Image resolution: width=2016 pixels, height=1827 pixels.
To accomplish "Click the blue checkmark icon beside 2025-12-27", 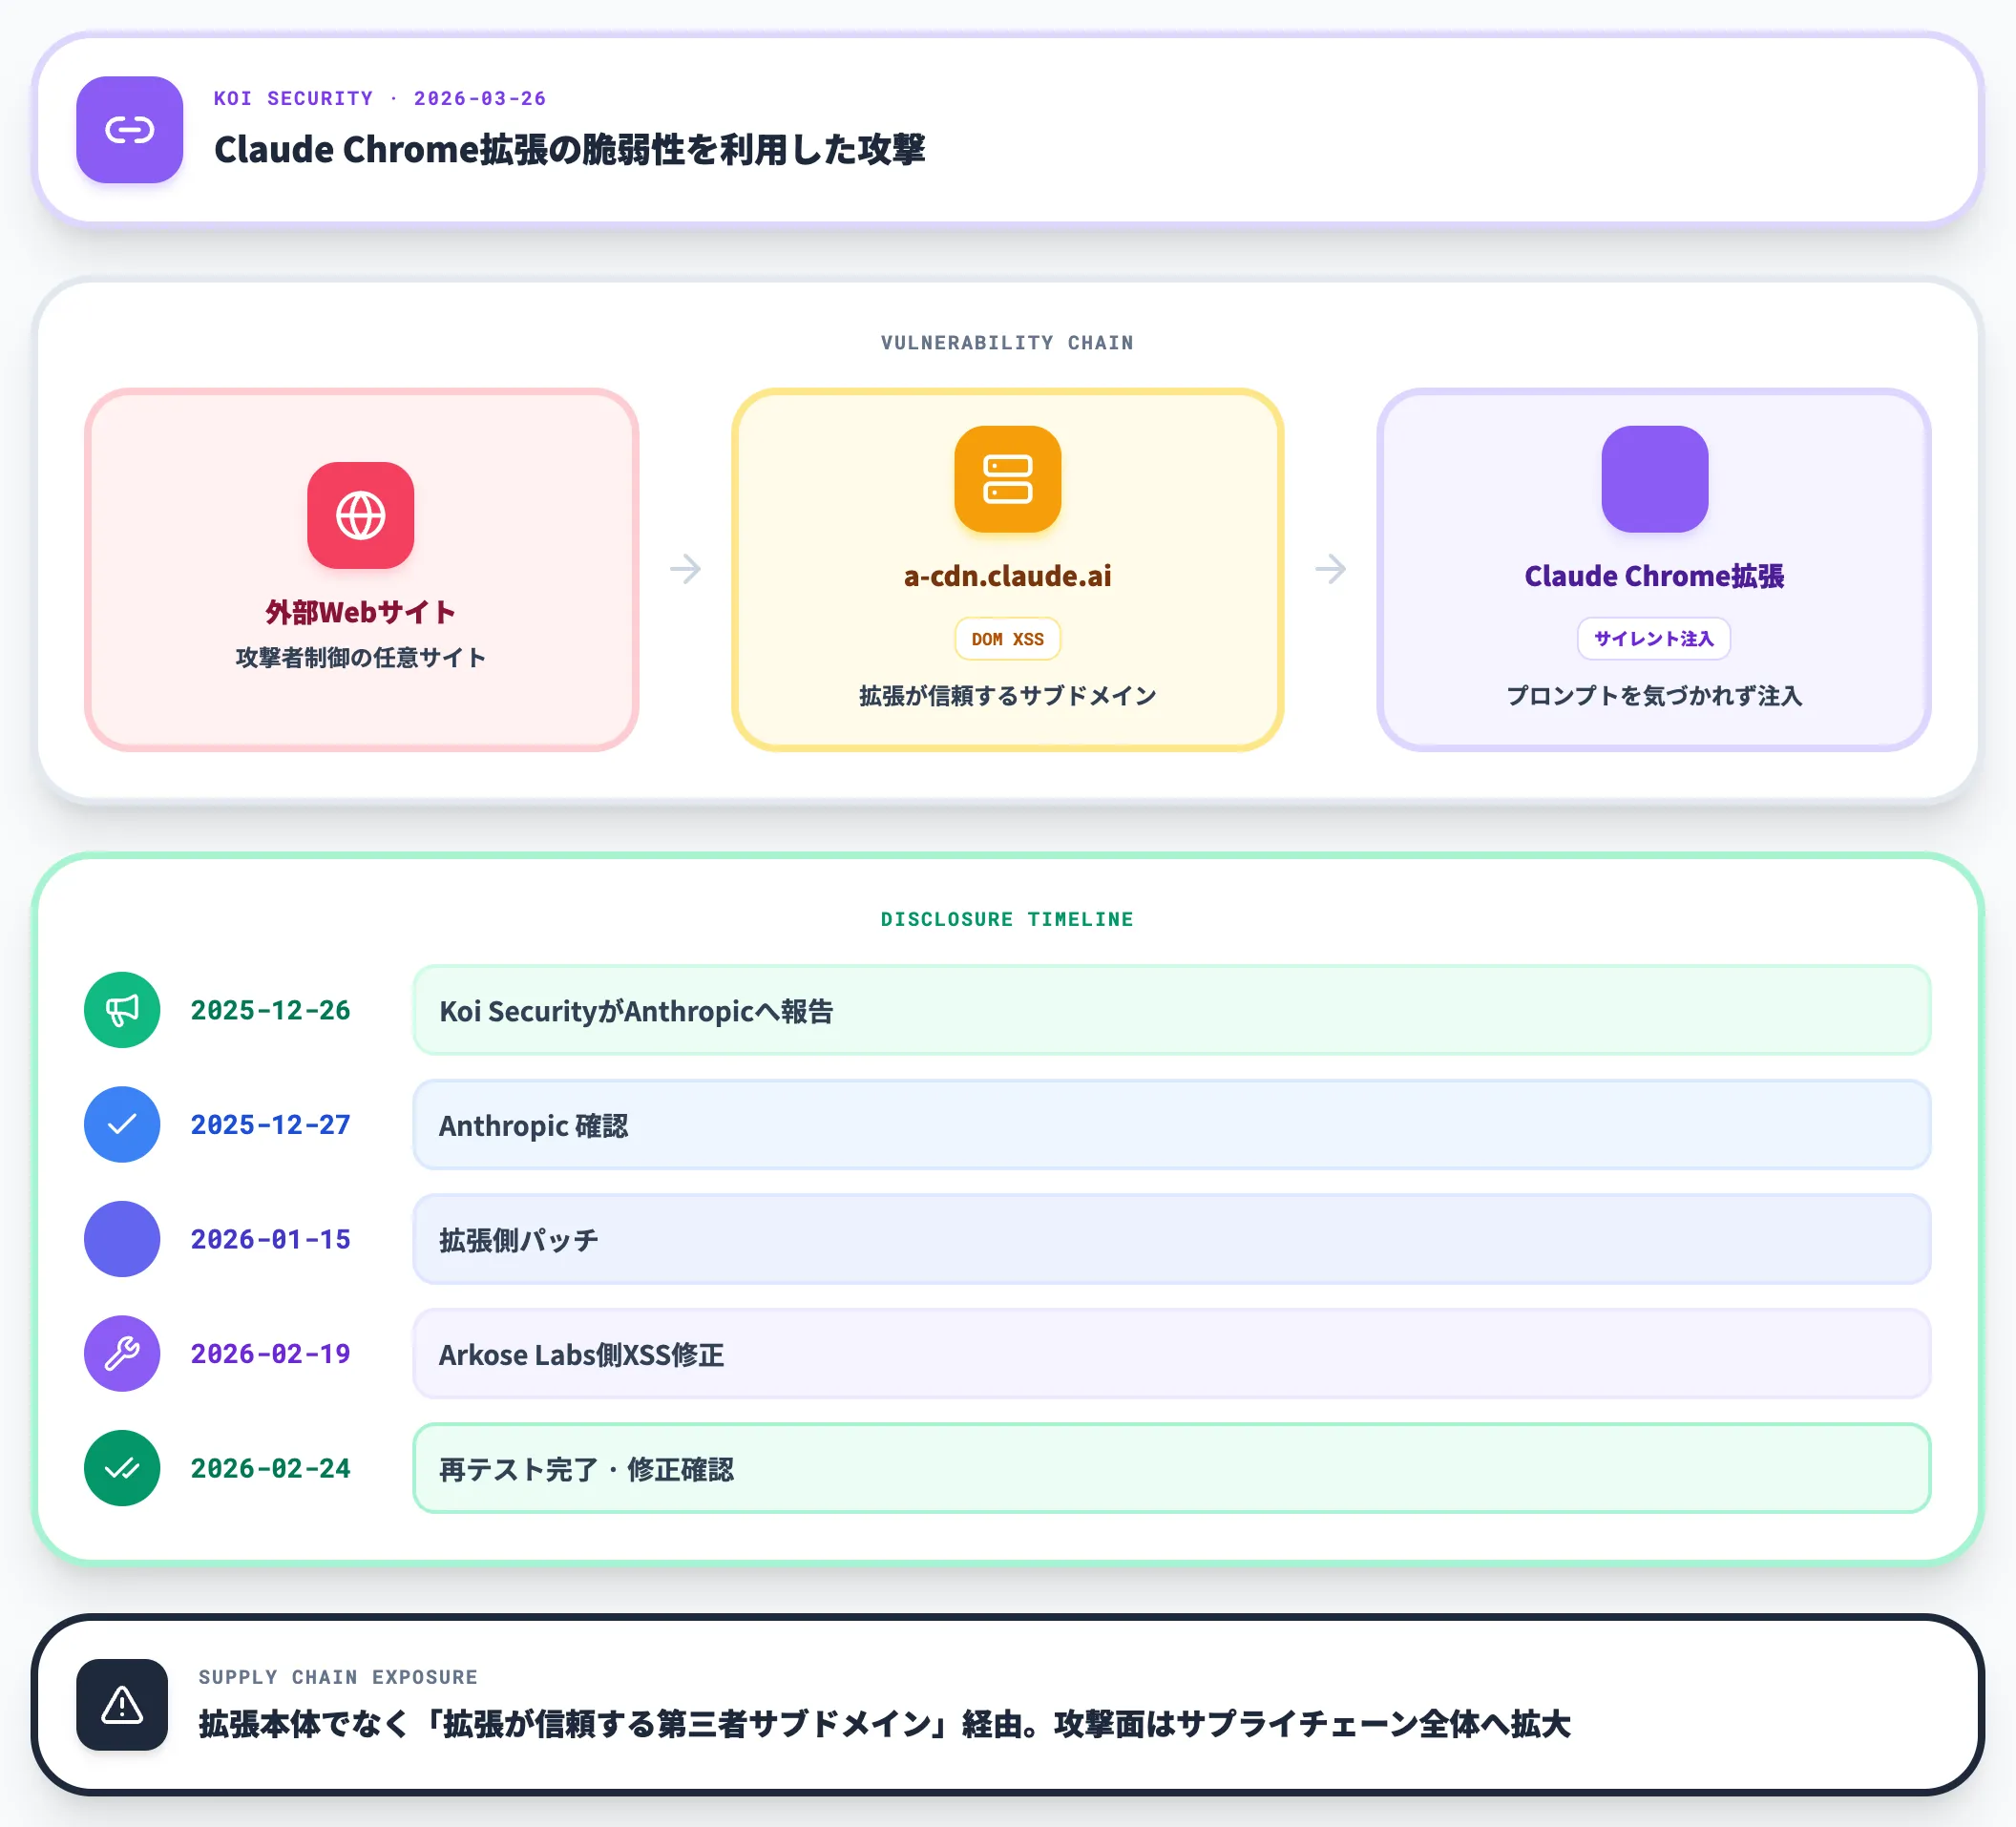I will click(122, 1124).
